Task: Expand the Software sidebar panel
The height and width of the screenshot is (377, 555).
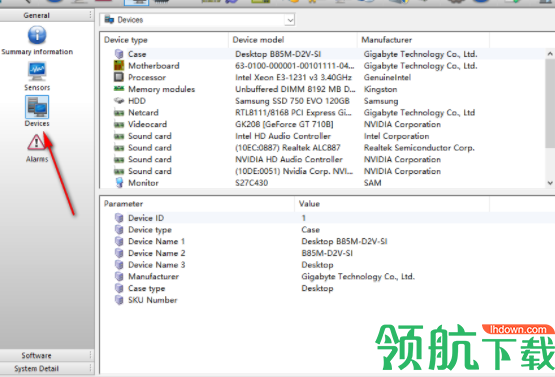Action: pos(47,355)
